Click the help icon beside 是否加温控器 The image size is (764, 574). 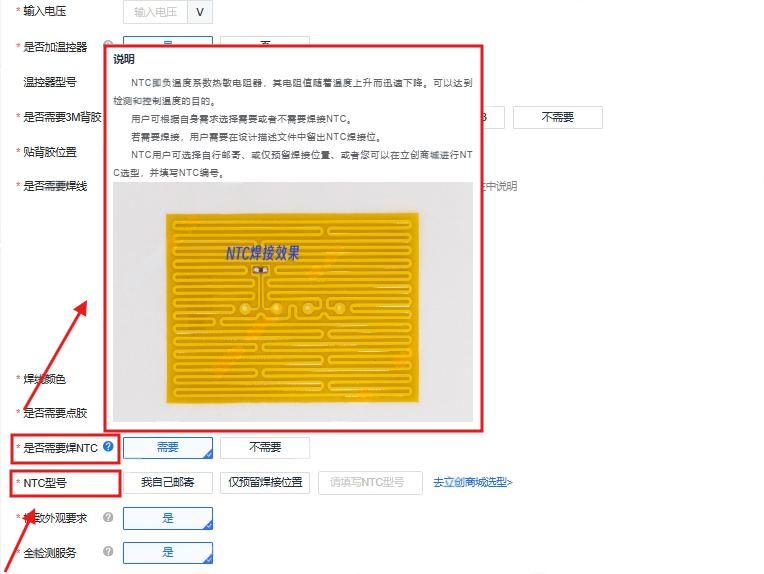[108, 46]
